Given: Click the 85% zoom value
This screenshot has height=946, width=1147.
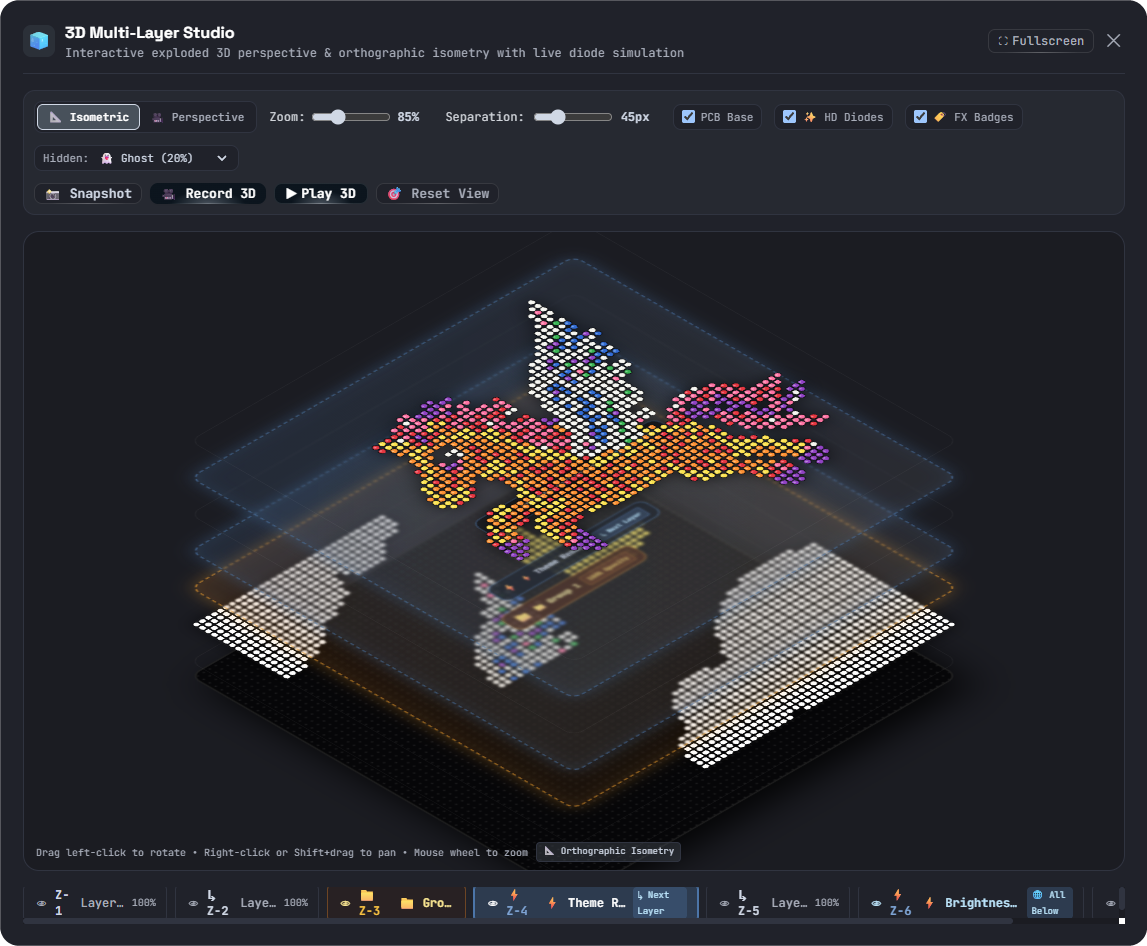Looking at the screenshot, I should [x=408, y=117].
